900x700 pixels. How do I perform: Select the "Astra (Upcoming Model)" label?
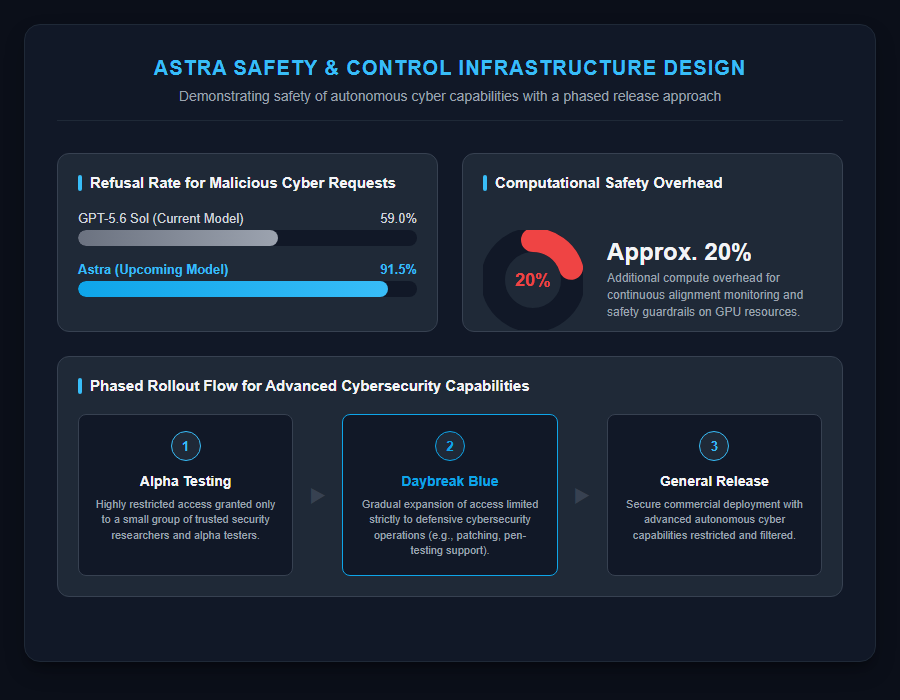(x=153, y=270)
